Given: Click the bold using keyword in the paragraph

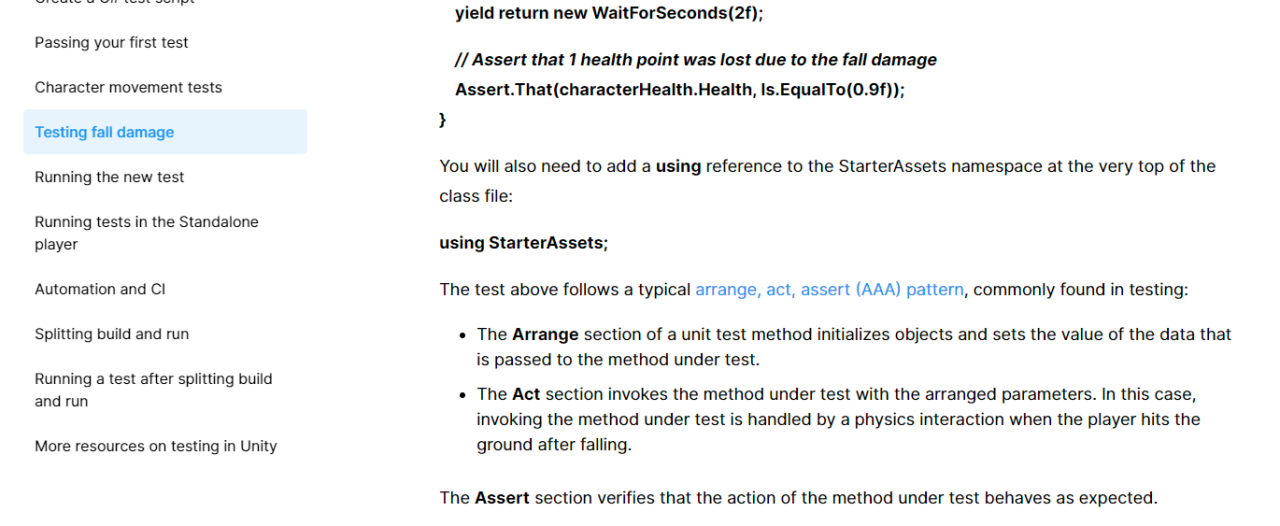Looking at the screenshot, I should [678, 166].
